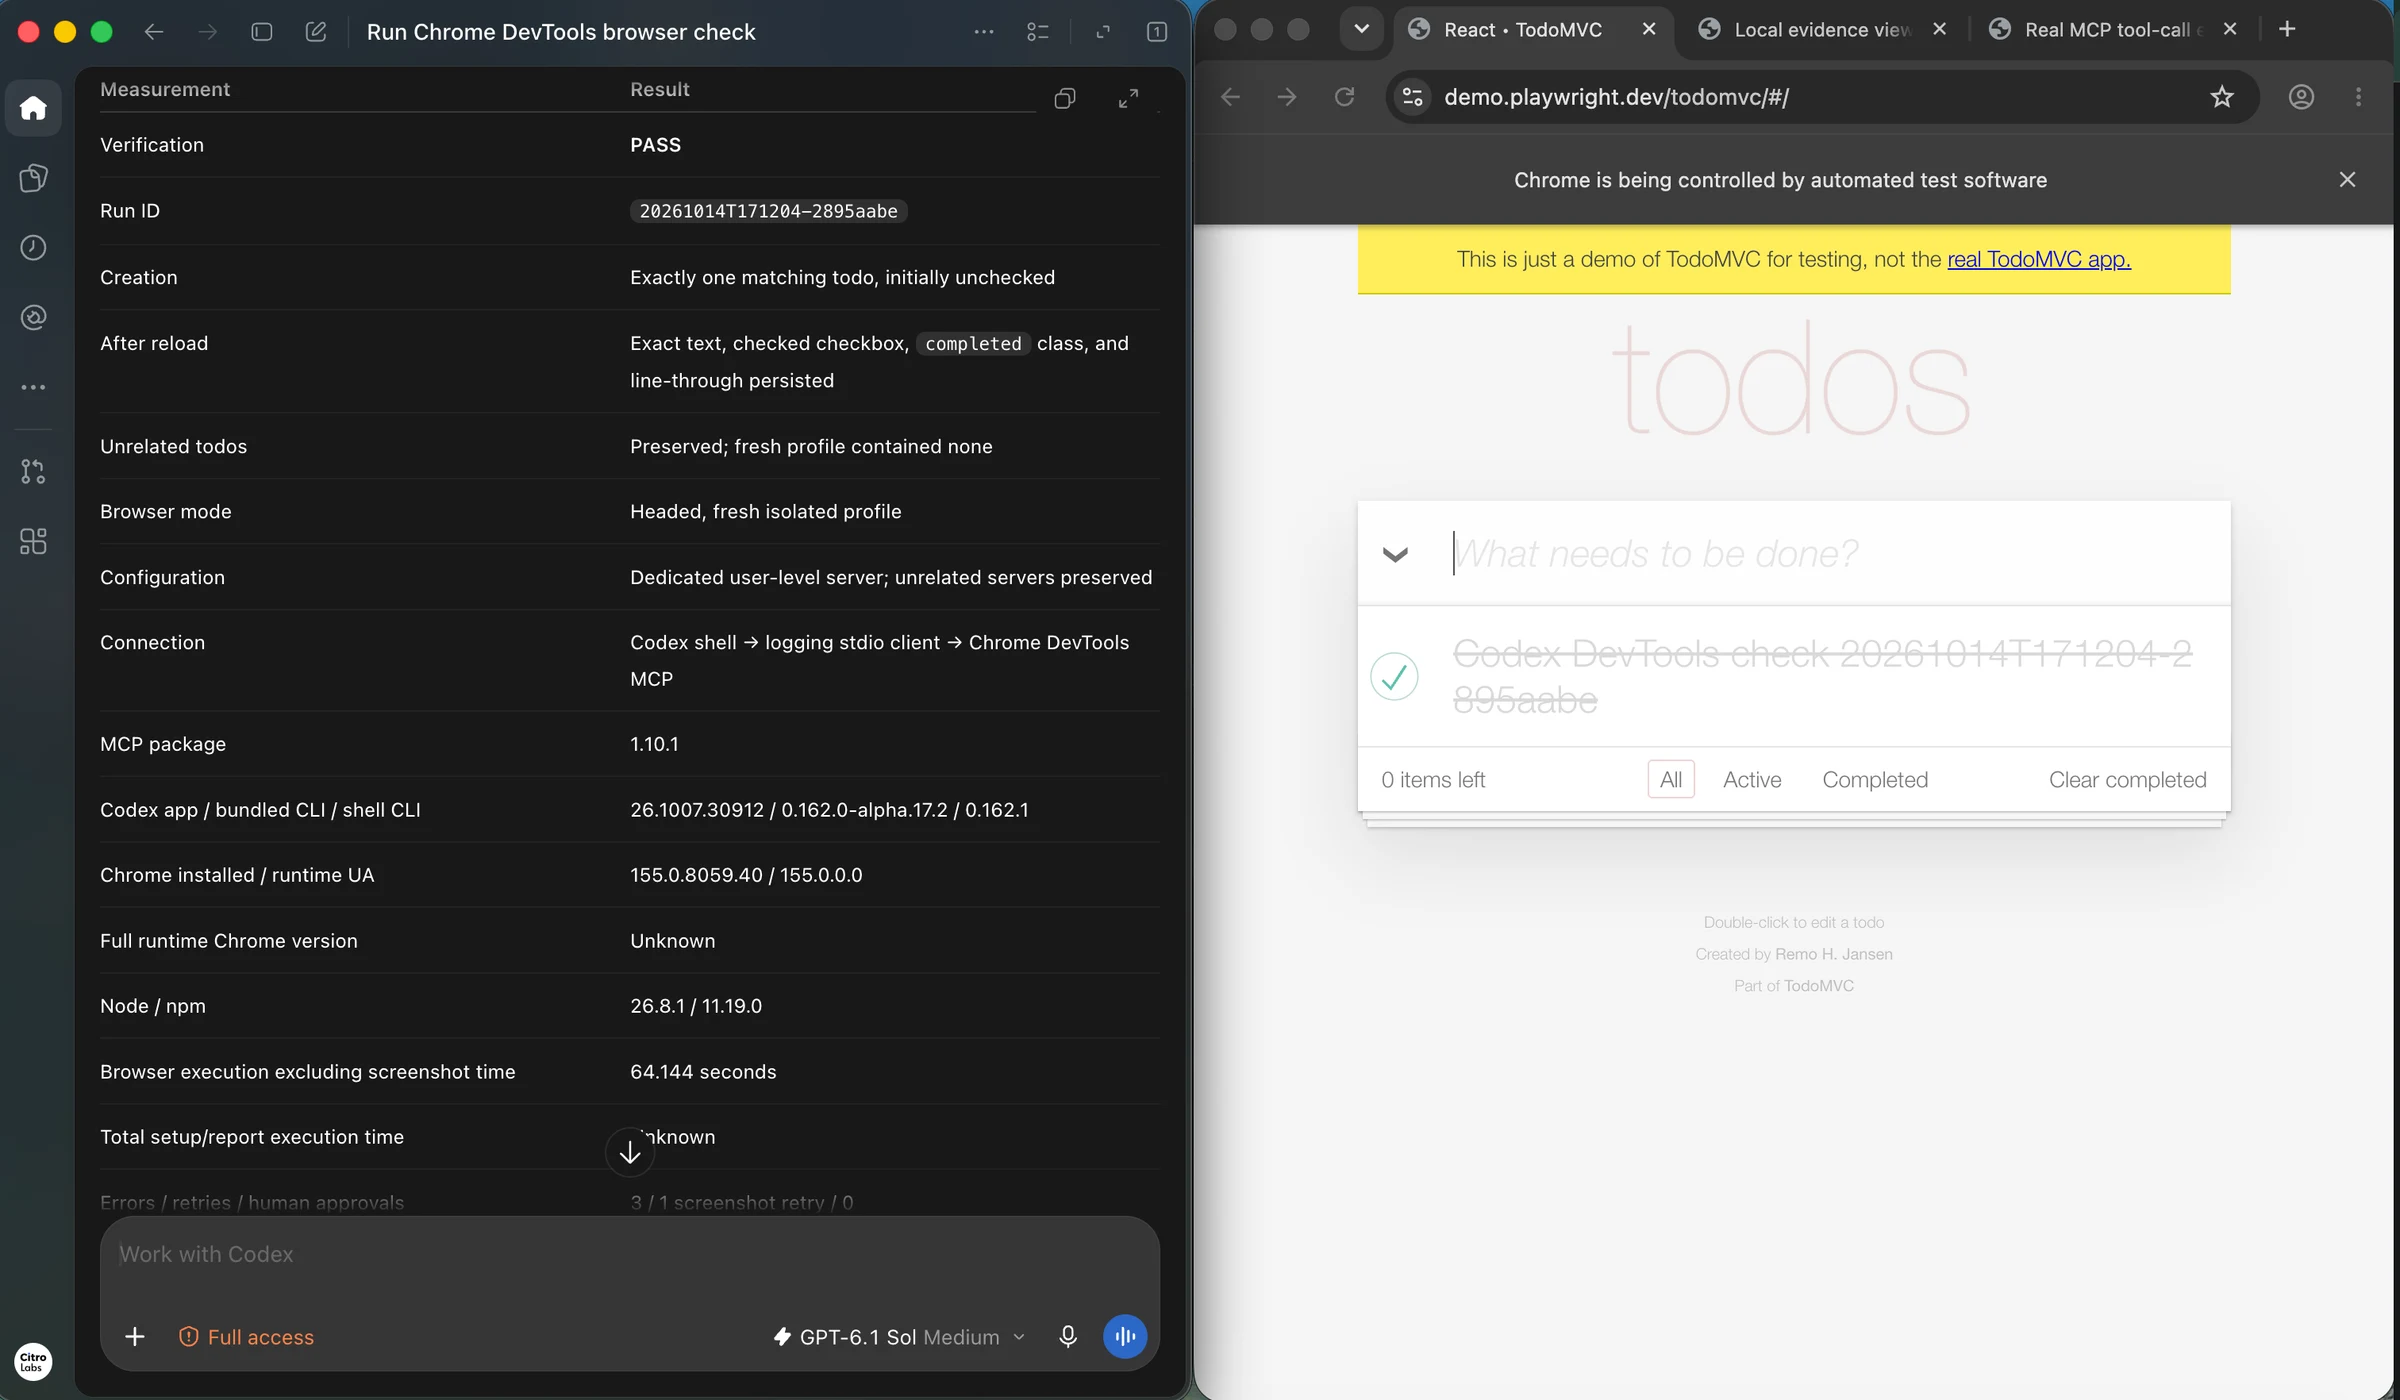
Task: Bookmark this page with the star icon
Action: click(2221, 97)
